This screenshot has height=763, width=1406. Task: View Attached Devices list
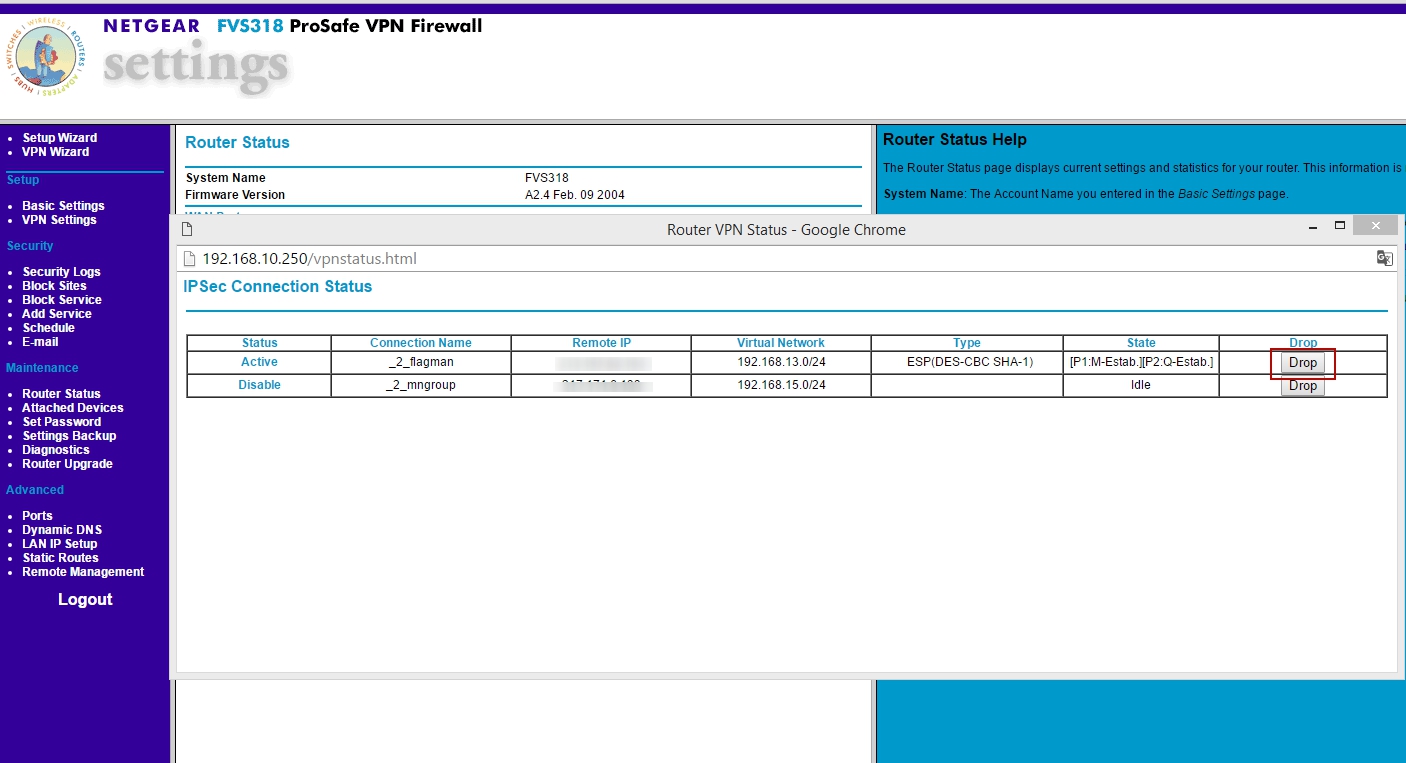[73, 408]
